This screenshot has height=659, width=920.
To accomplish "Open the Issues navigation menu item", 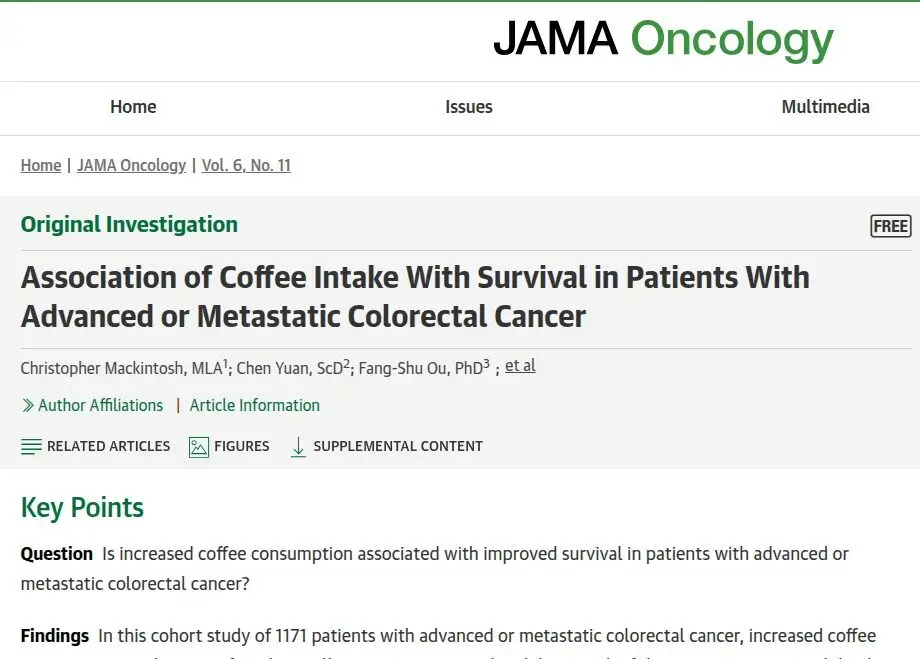I will point(469,107).
